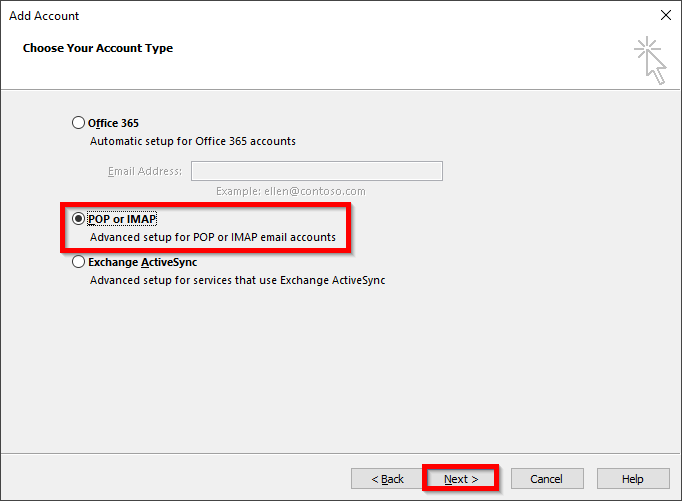The image size is (682, 501).
Task: Click 'Advanced setup for services that use Exchange ActiveSync'
Action: (237, 281)
